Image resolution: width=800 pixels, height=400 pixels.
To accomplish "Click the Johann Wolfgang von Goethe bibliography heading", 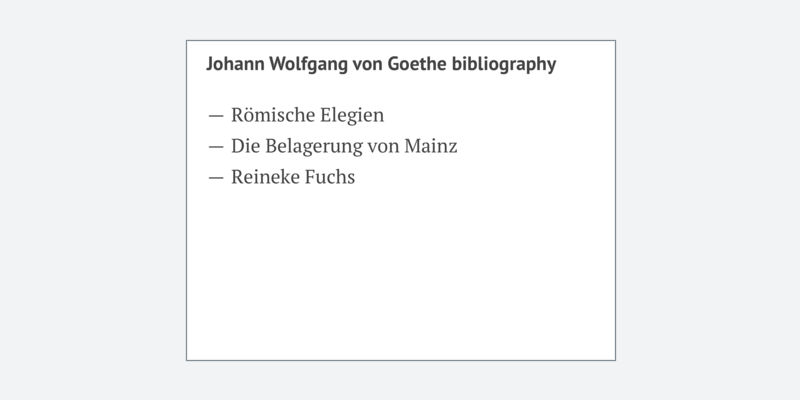I will coord(381,64).
